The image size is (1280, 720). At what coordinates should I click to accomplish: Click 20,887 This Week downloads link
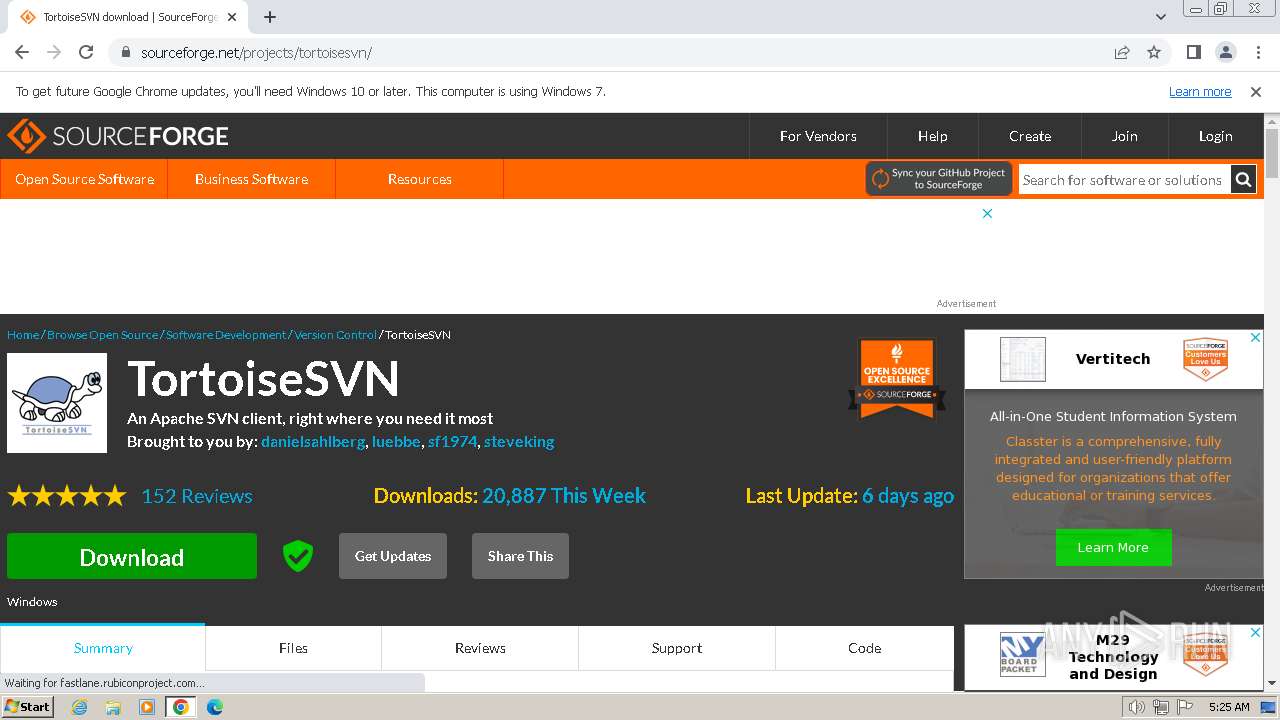click(564, 496)
